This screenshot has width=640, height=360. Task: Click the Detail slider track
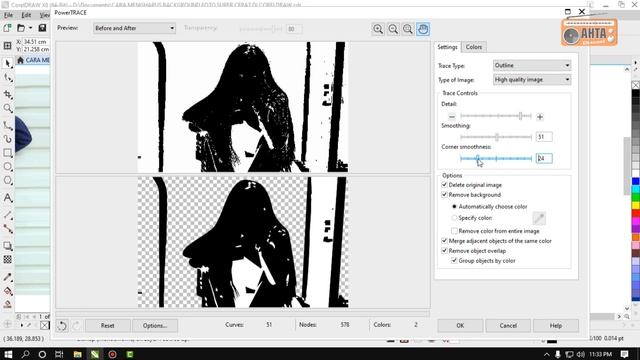496,116
